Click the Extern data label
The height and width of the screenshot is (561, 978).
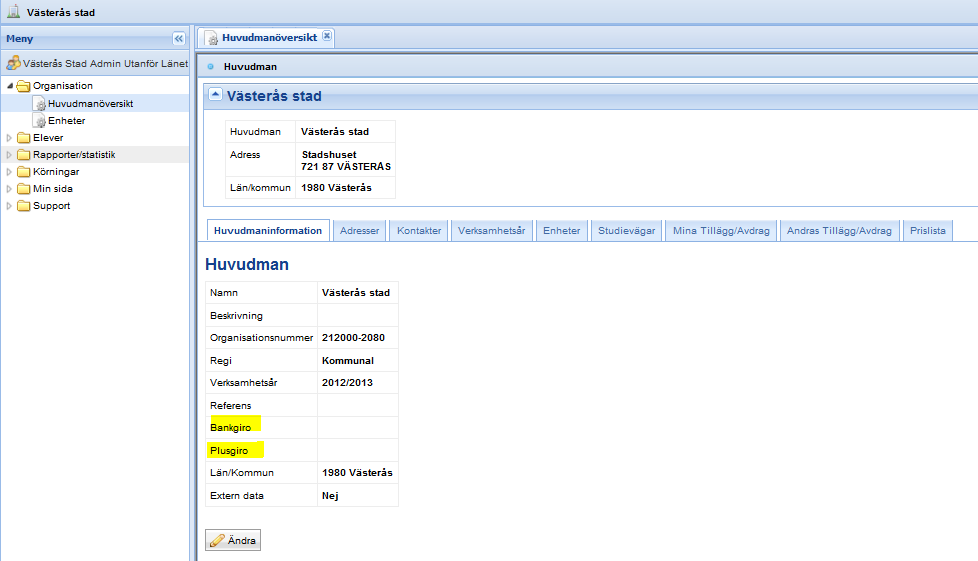click(x=237, y=495)
